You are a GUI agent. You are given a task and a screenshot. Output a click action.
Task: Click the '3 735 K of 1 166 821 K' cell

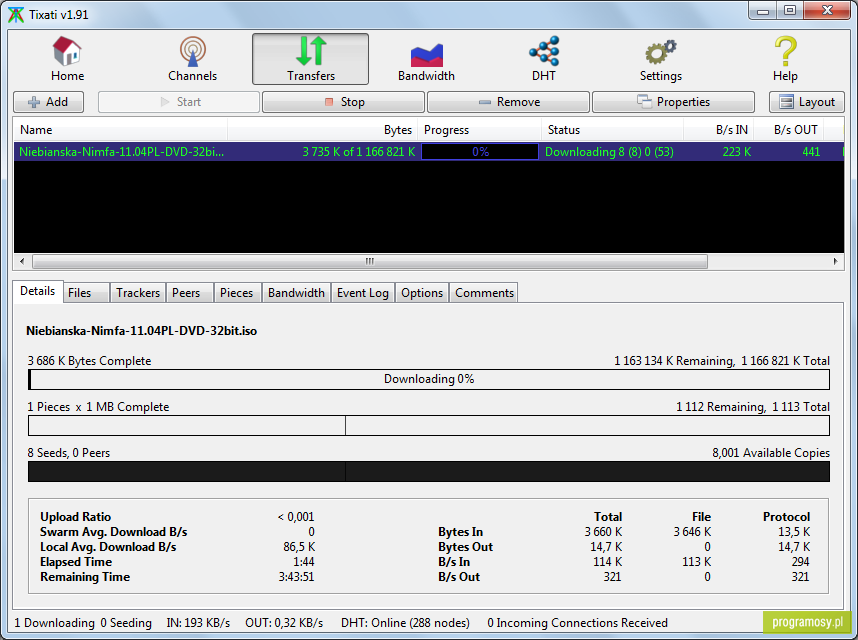[x=359, y=152]
